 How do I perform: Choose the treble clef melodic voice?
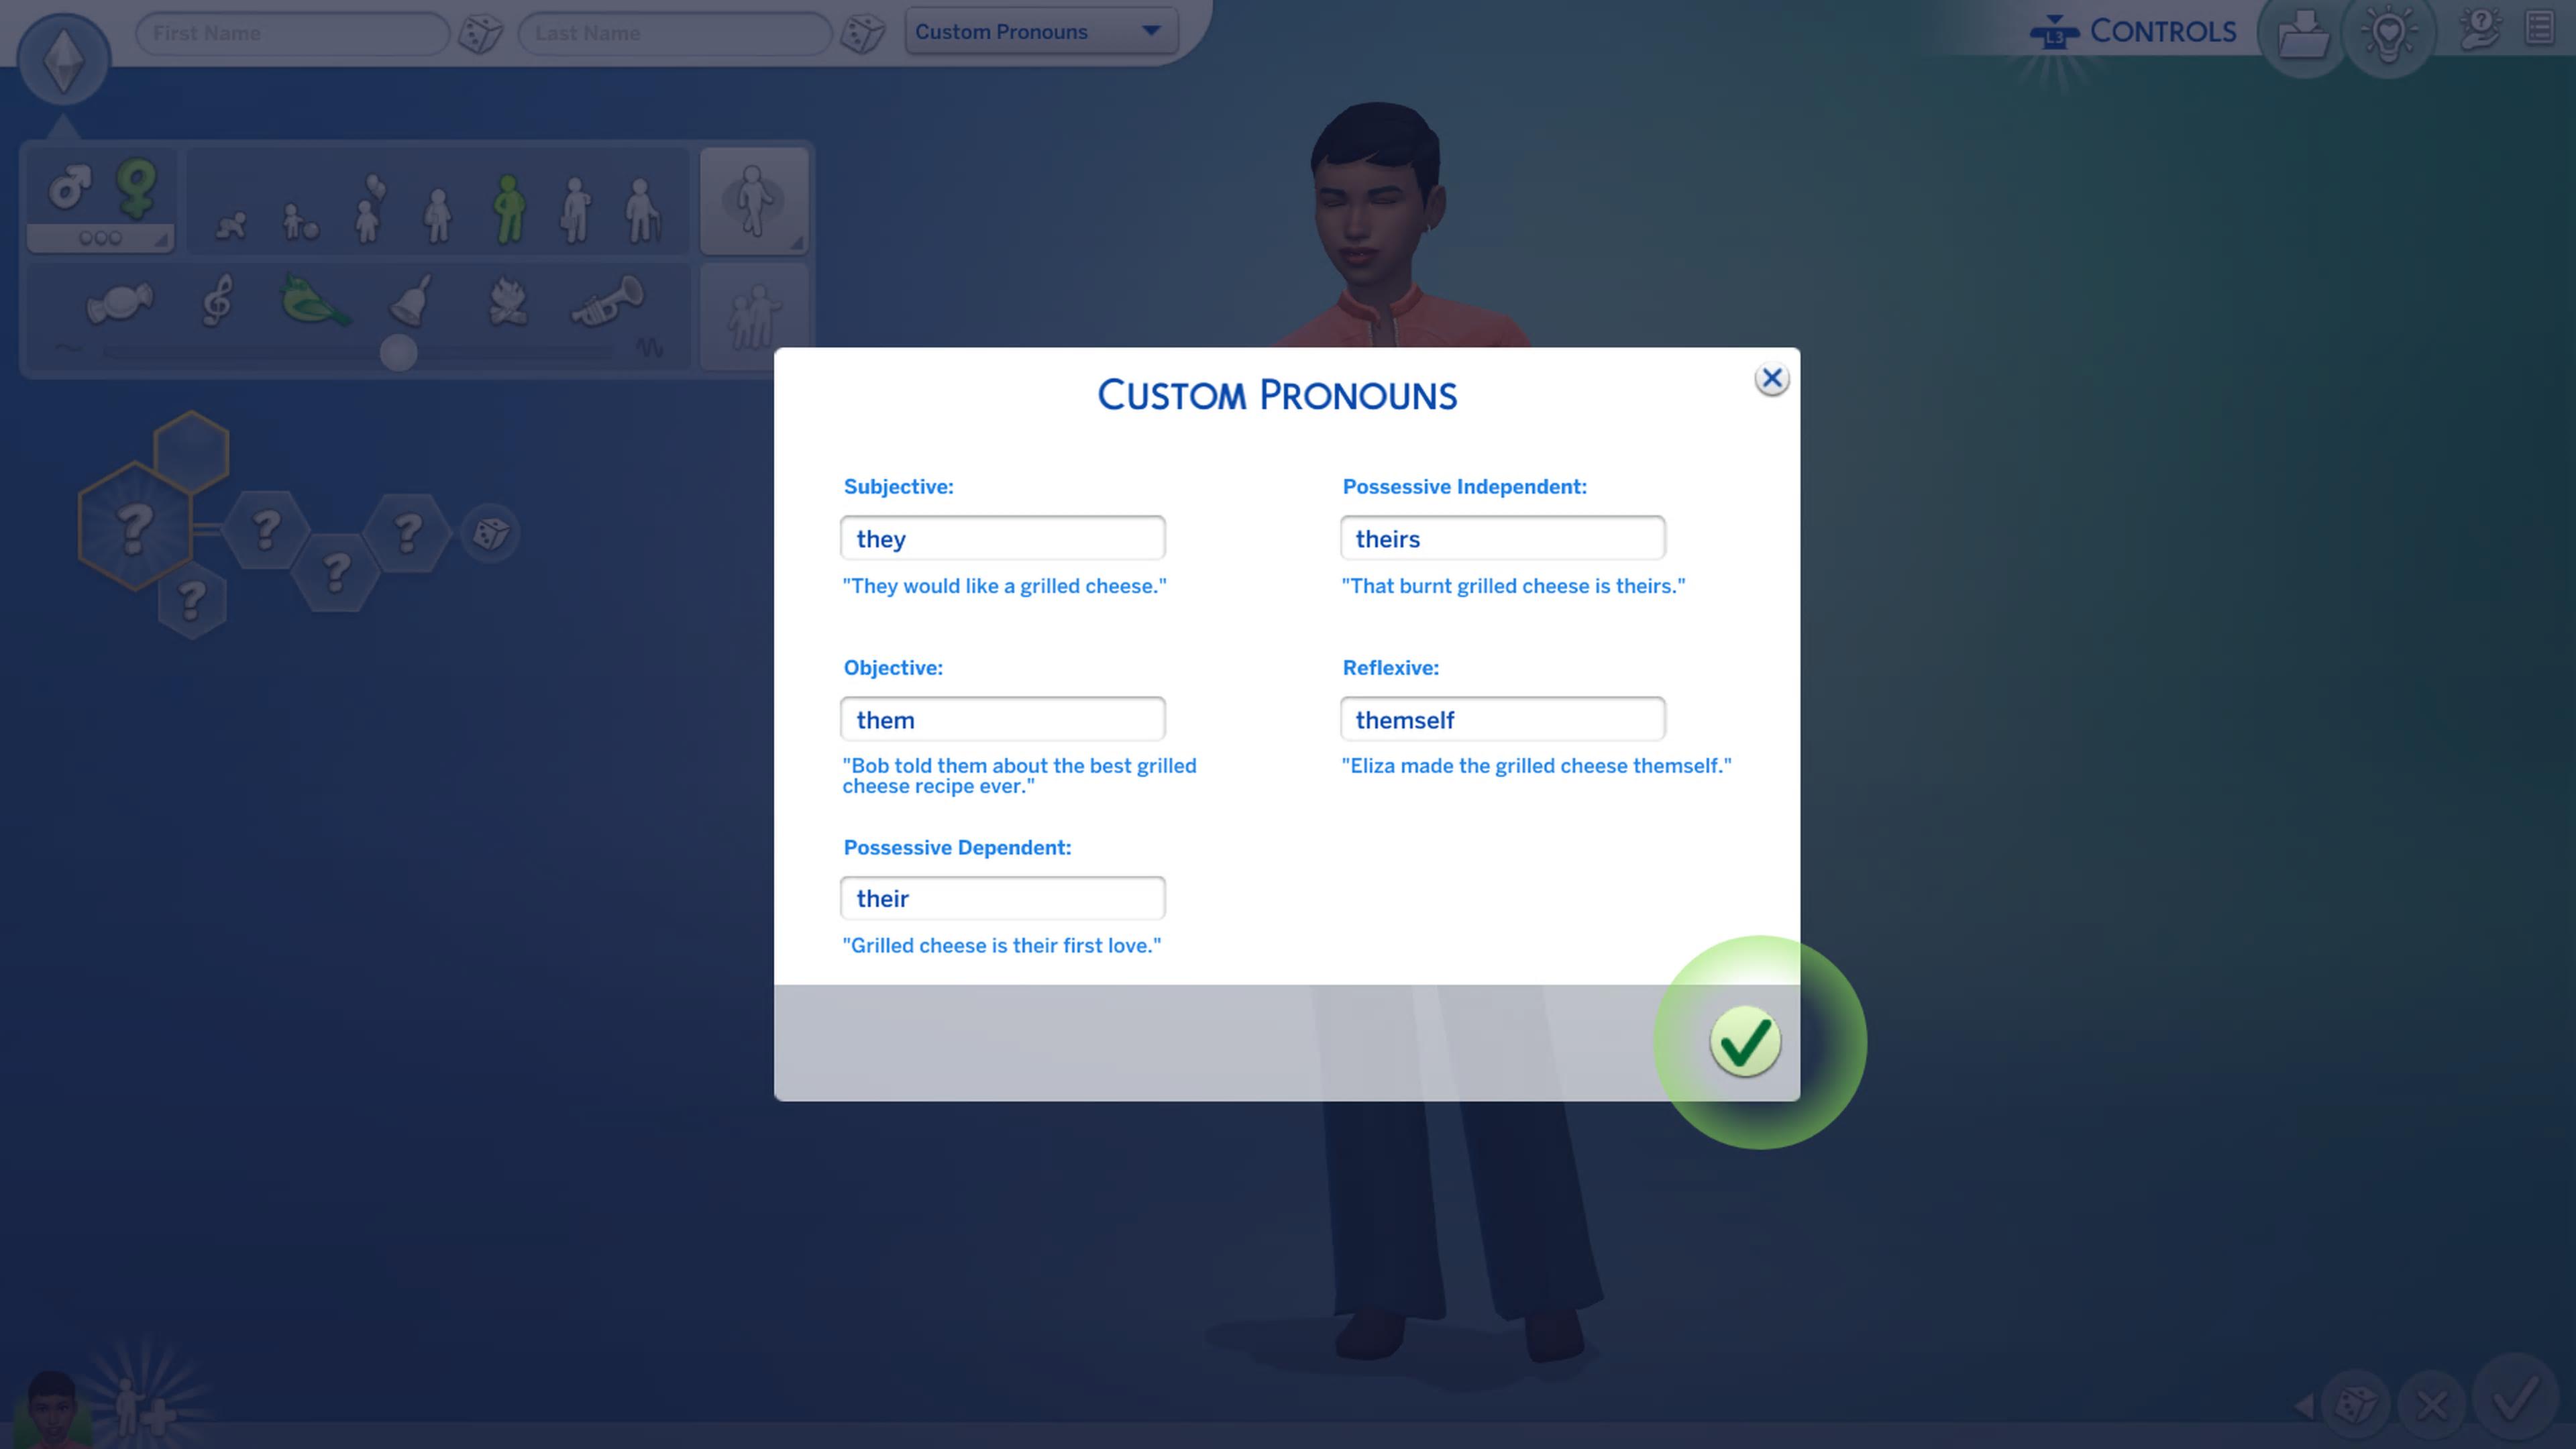point(217,299)
